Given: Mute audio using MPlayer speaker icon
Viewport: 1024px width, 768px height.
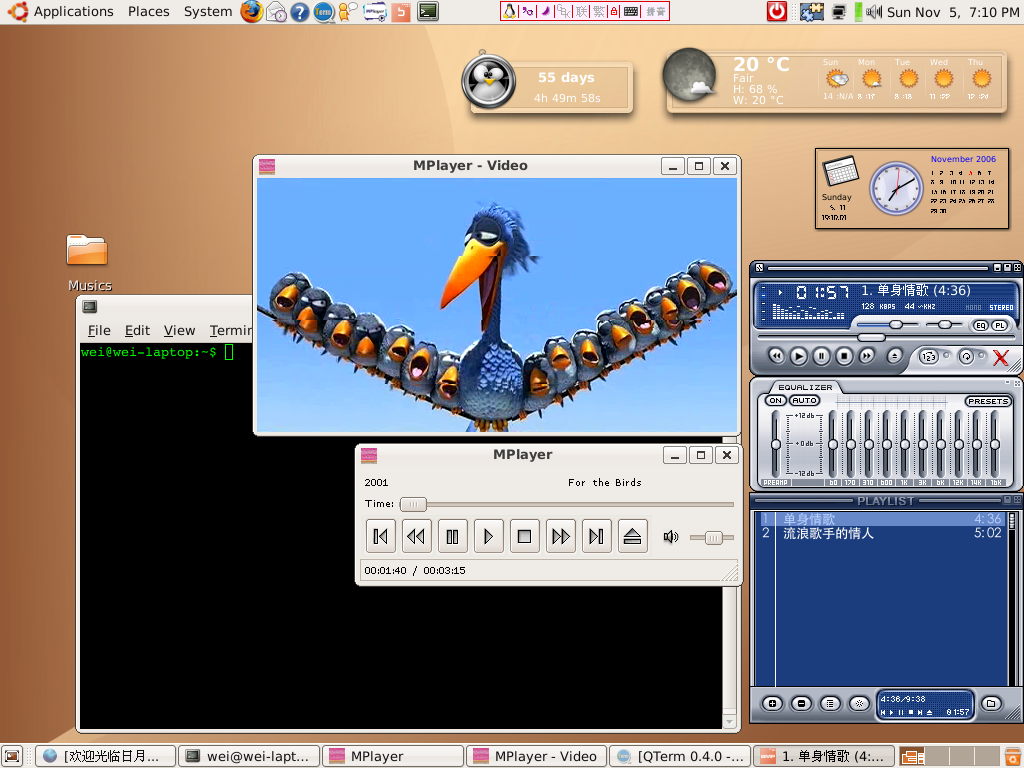Looking at the screenshot, I should pyautogui.click(x=671, y=537).
